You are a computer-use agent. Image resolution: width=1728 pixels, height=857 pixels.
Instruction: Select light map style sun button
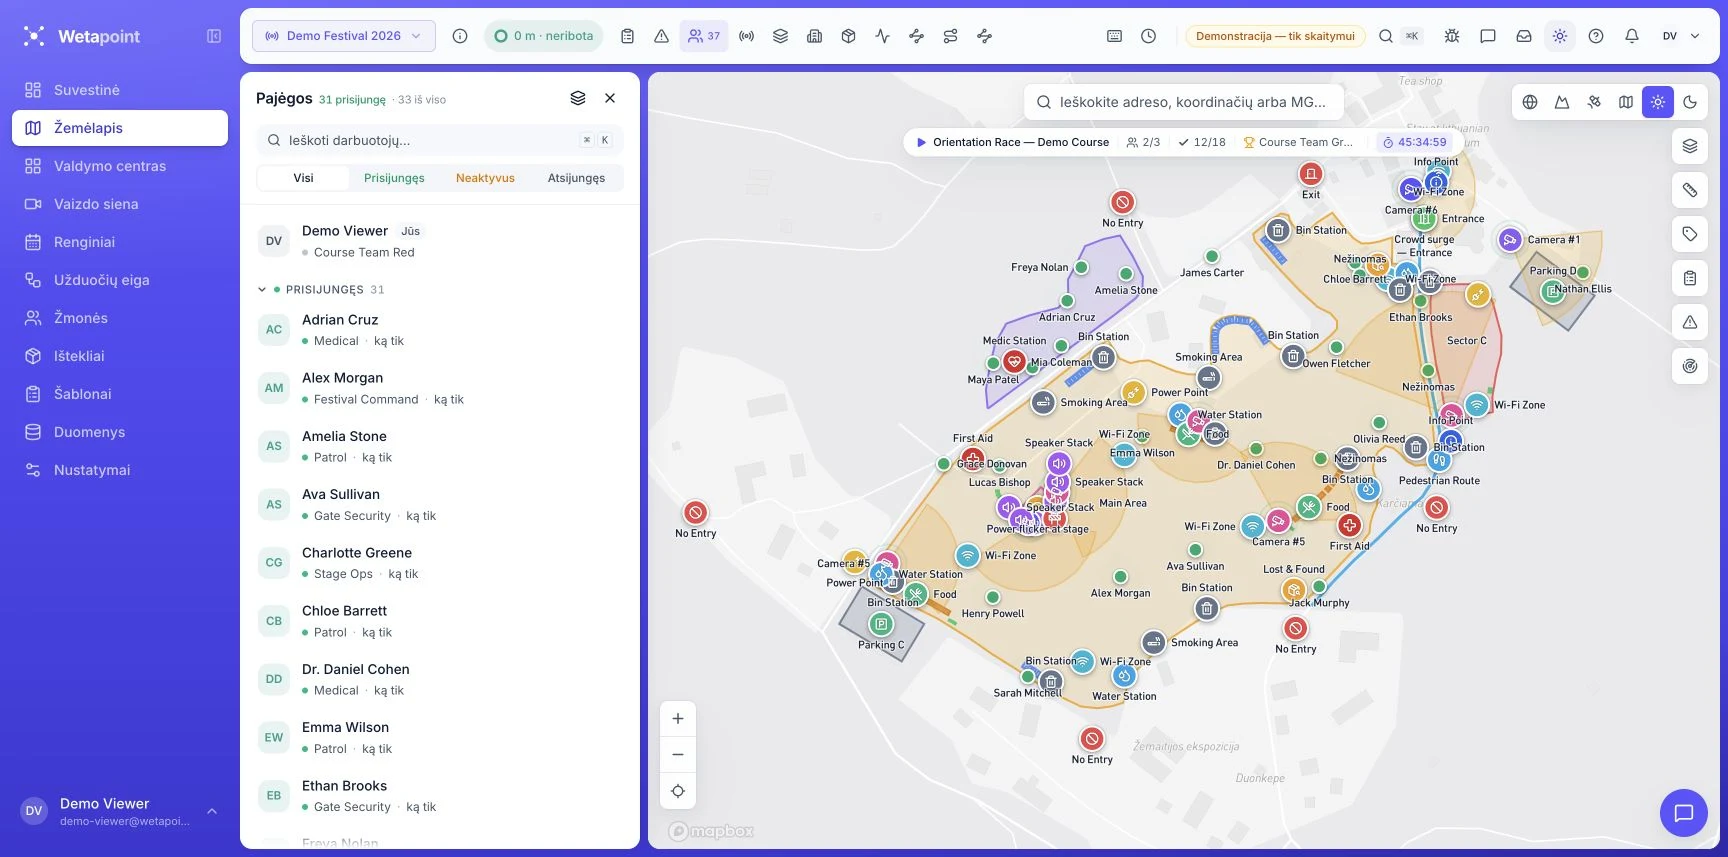pyautogui.click(x=1658, y=102)
